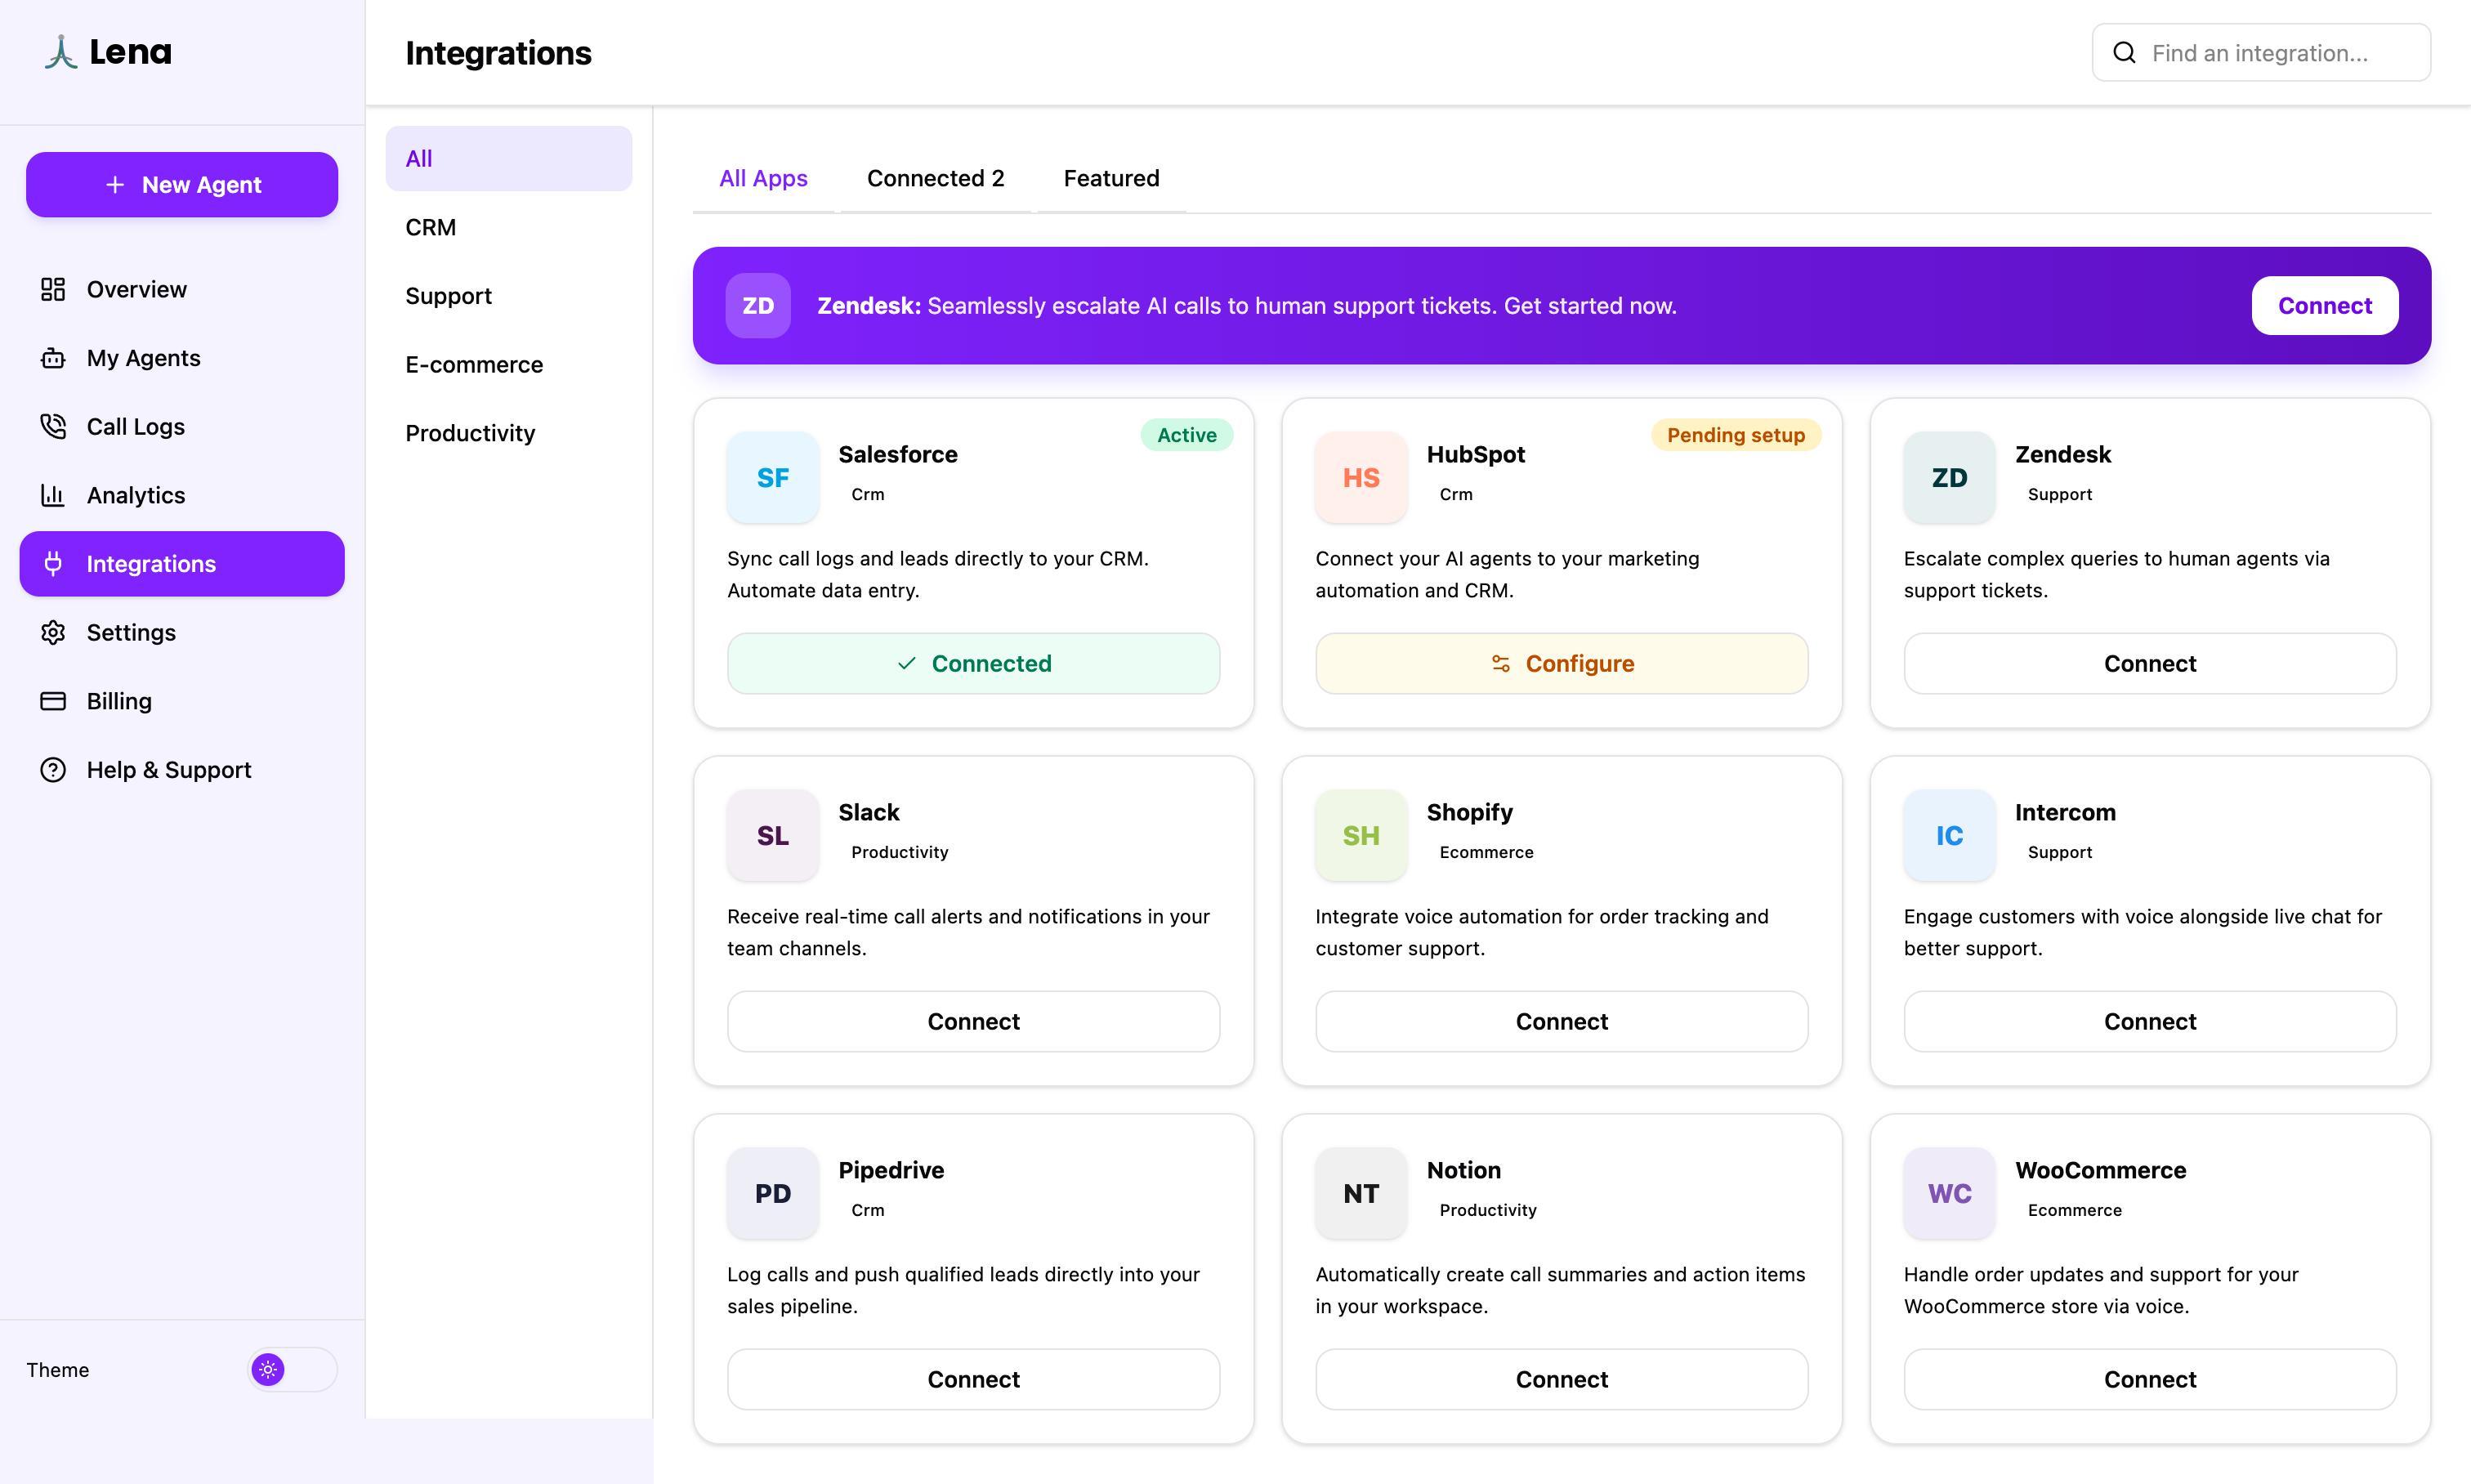Connect the Notion integration

click(x=1561, y=1379)
